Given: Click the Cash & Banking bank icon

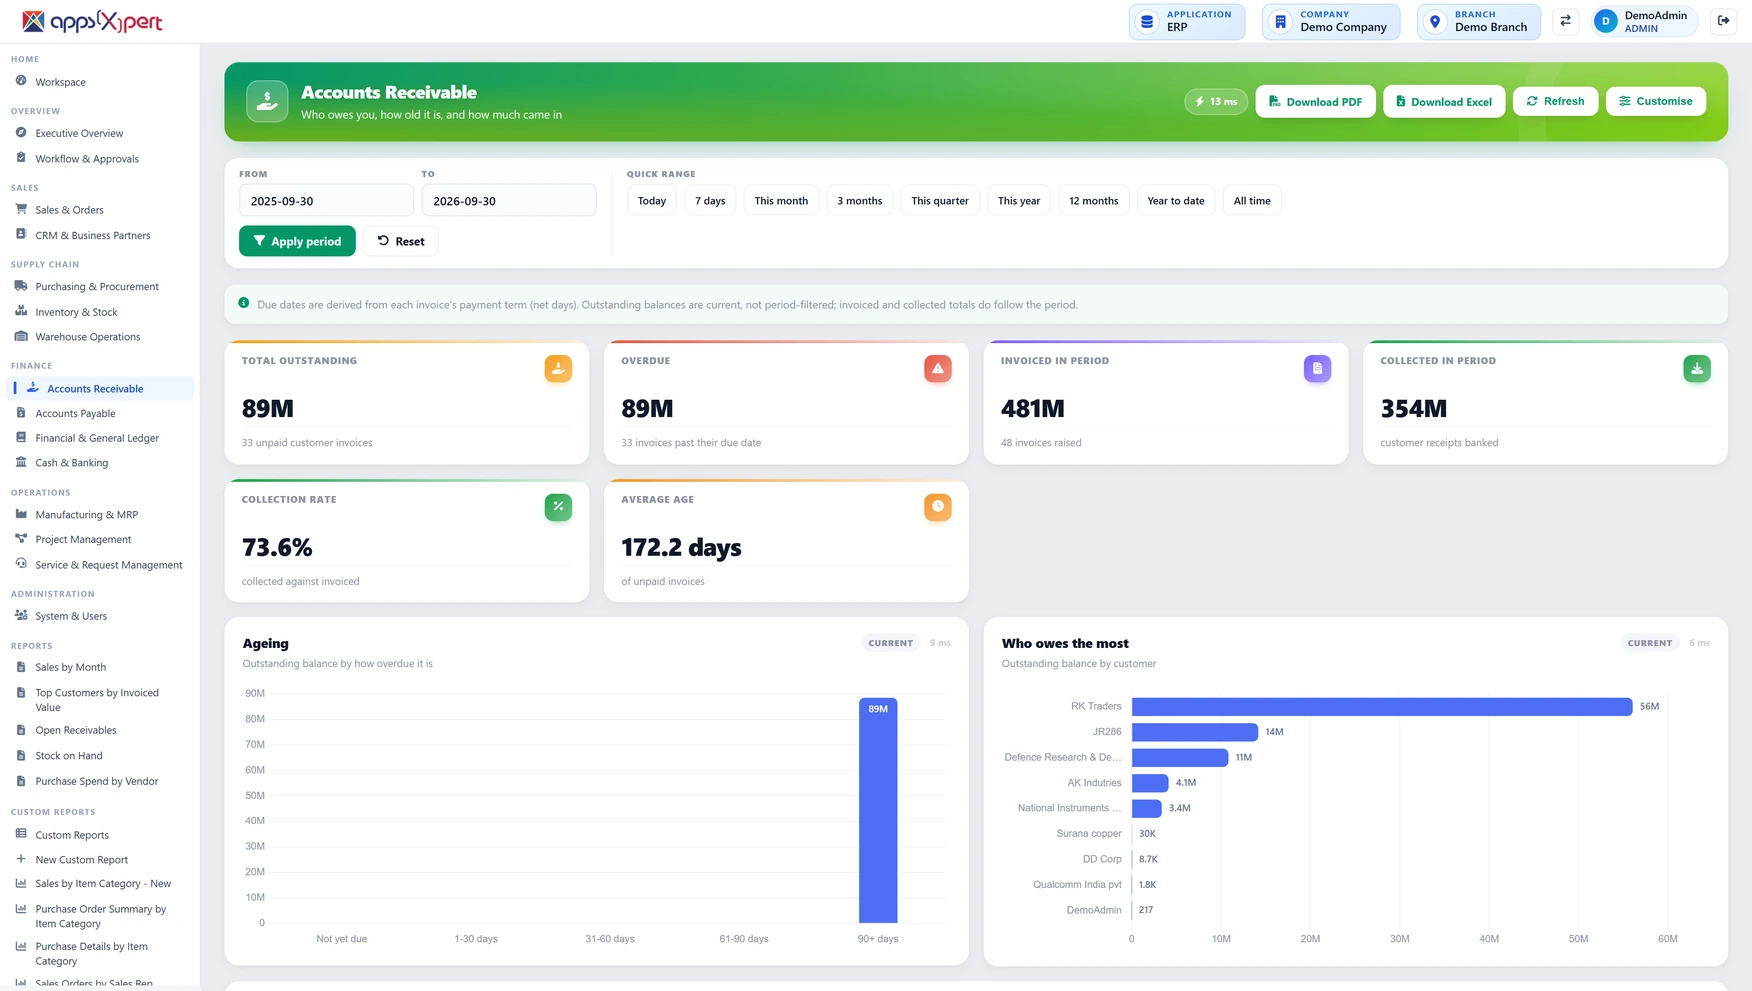Looking at the screenshot, I should pyautogui.click(x=21, y=462).
